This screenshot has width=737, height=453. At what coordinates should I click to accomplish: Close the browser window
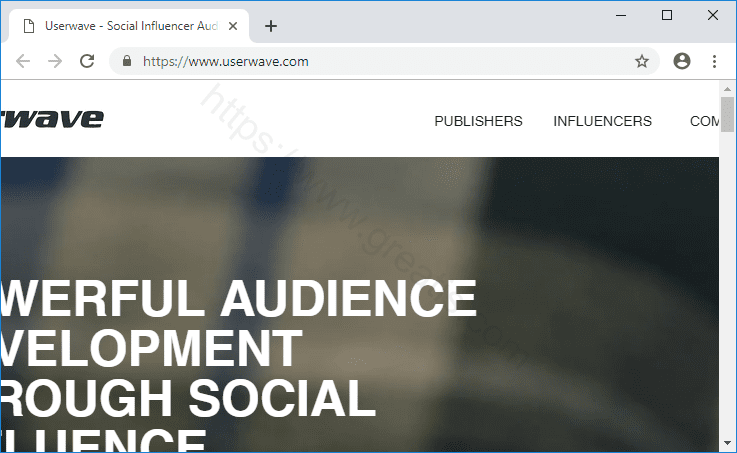[x=713, y=16]
